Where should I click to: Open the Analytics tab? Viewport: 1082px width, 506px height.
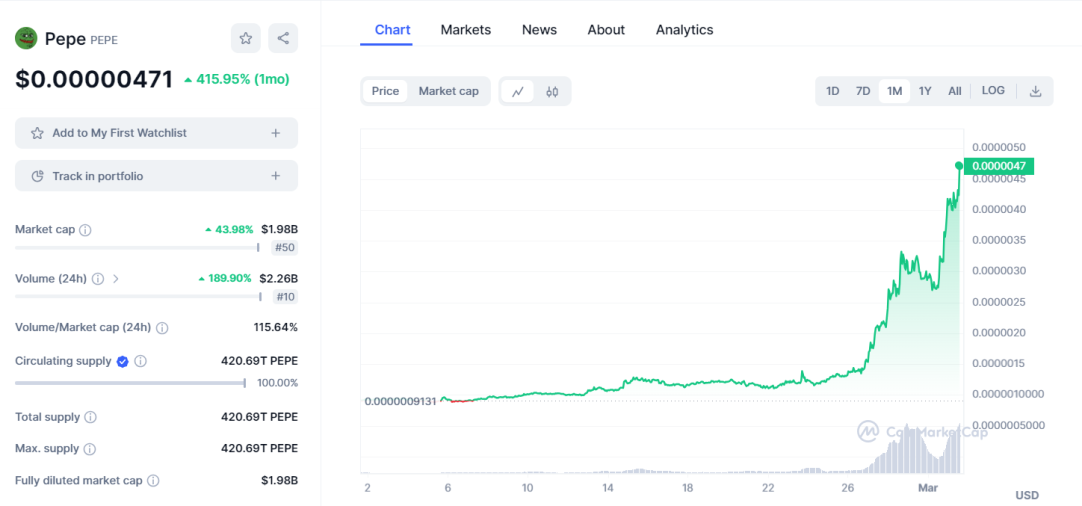coord(685,30)
